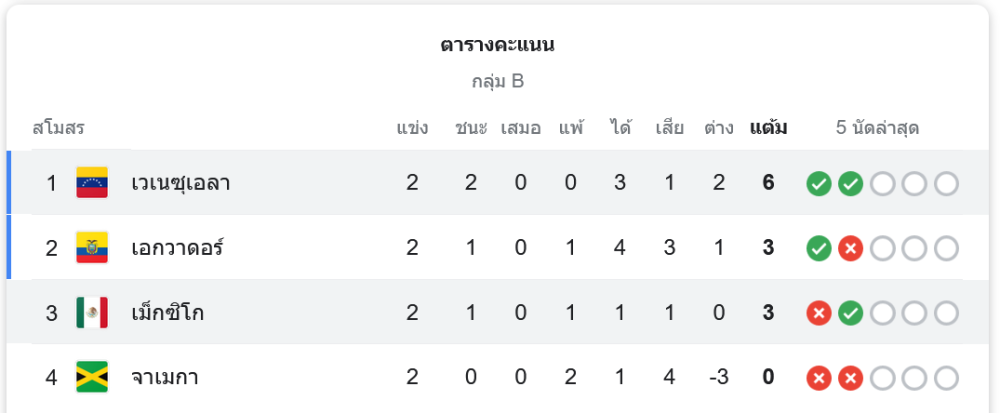Click the สโมสร column header

58,128
